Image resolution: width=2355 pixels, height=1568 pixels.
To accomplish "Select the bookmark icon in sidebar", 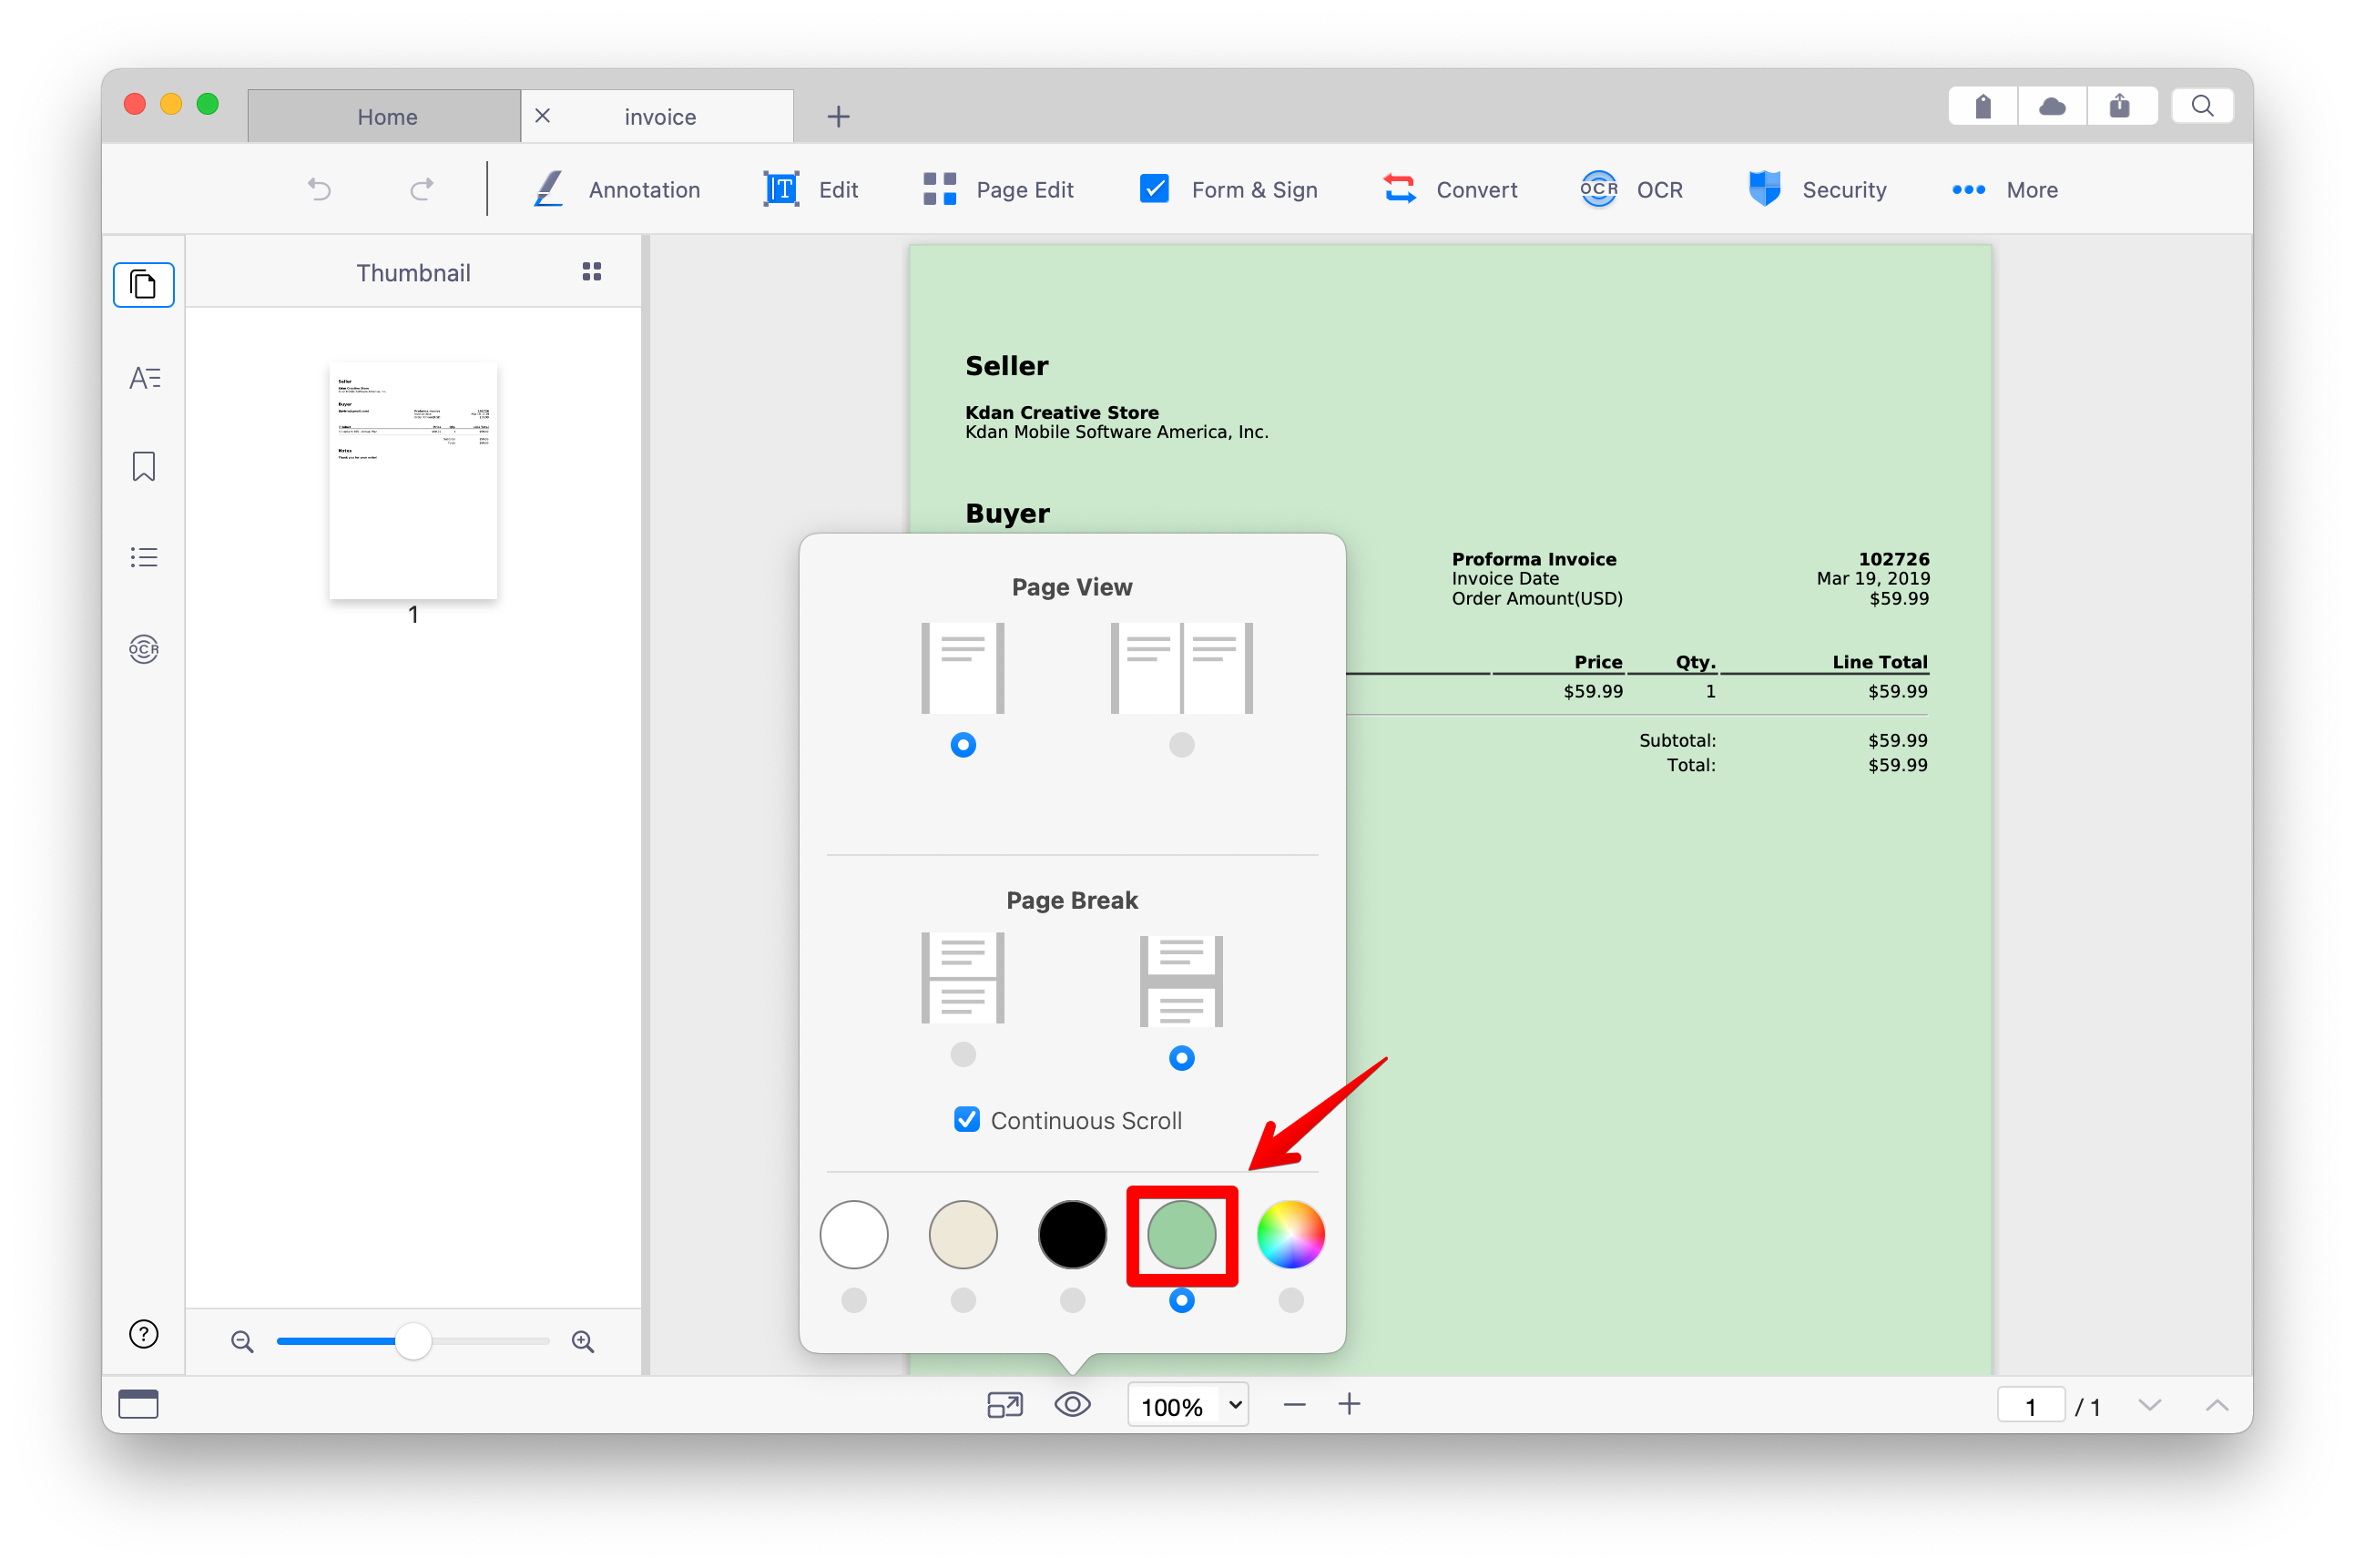I will click(x=144, y=466).
